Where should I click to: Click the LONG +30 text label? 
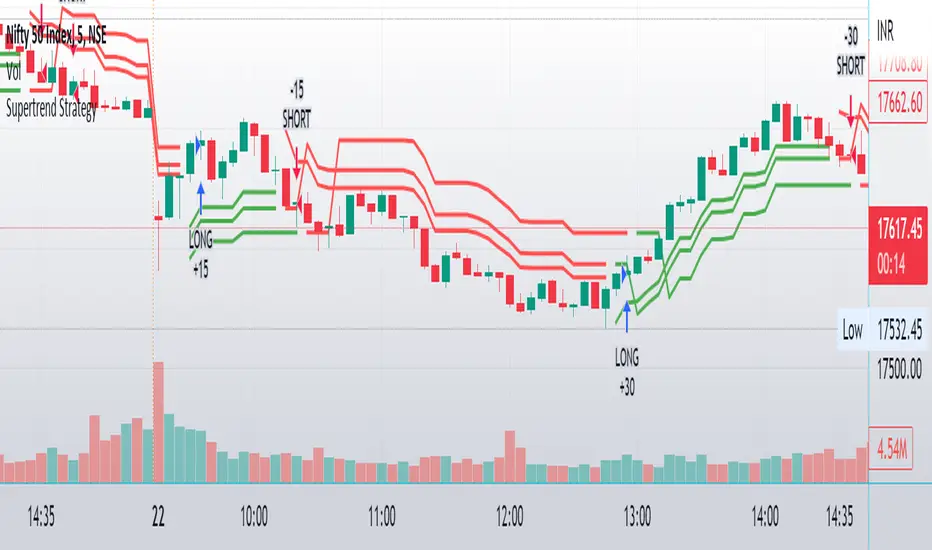pos(627,368)
